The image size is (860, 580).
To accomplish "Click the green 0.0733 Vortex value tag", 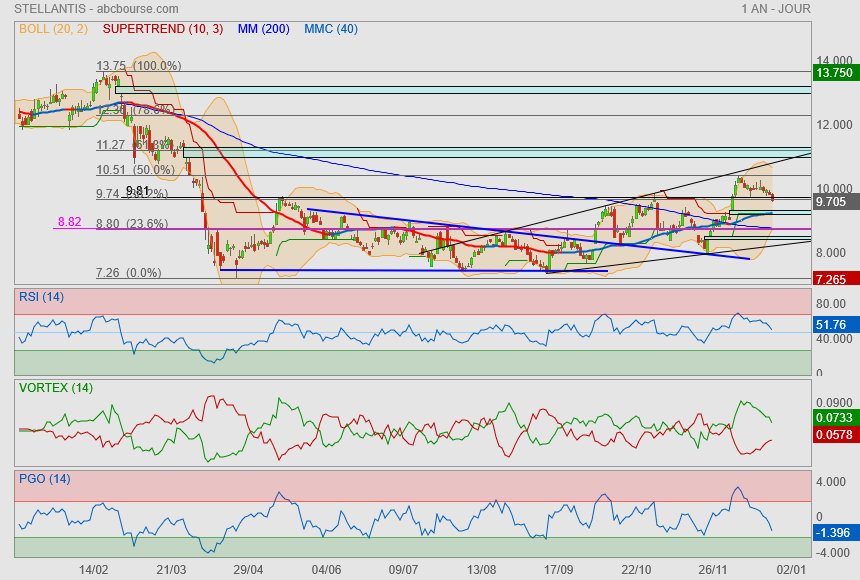I will [834, 417].
